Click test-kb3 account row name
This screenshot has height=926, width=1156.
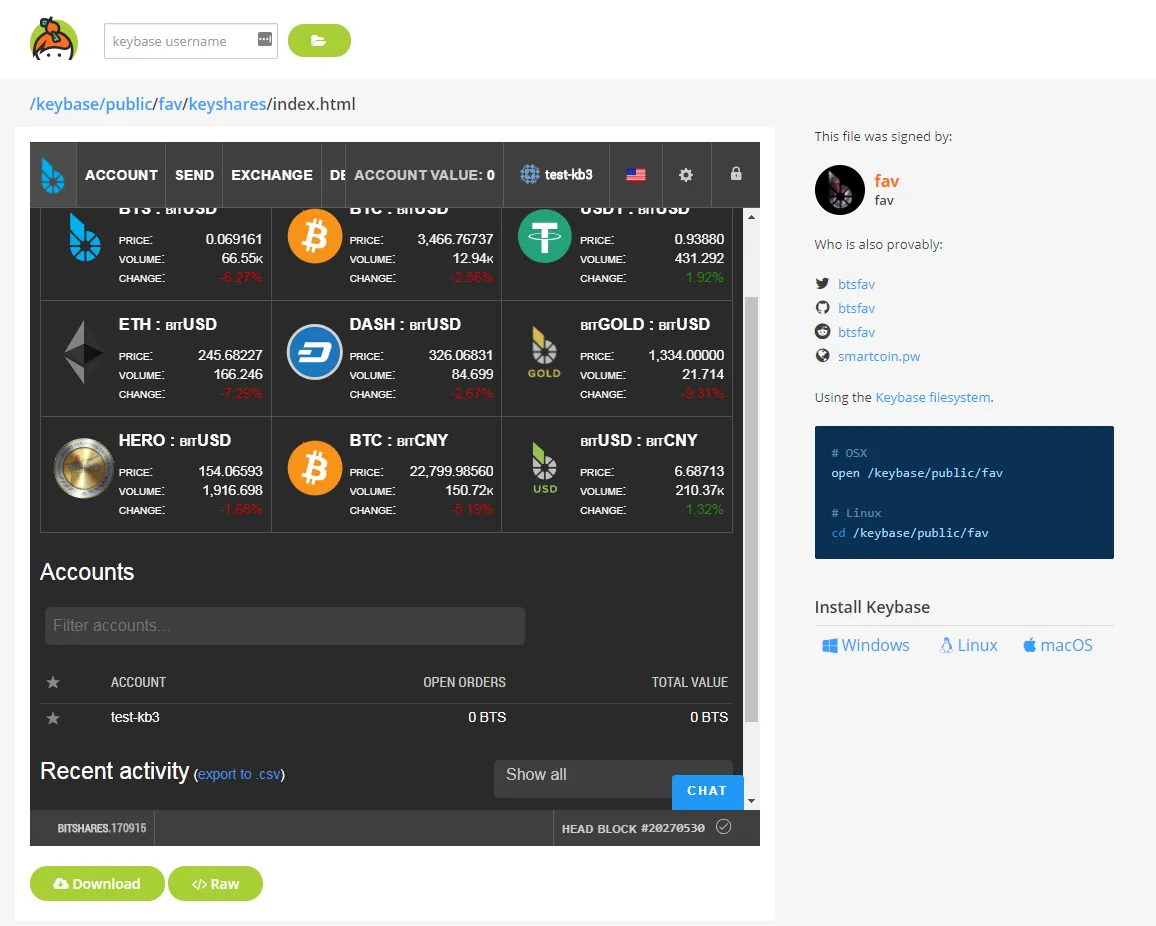135,717
